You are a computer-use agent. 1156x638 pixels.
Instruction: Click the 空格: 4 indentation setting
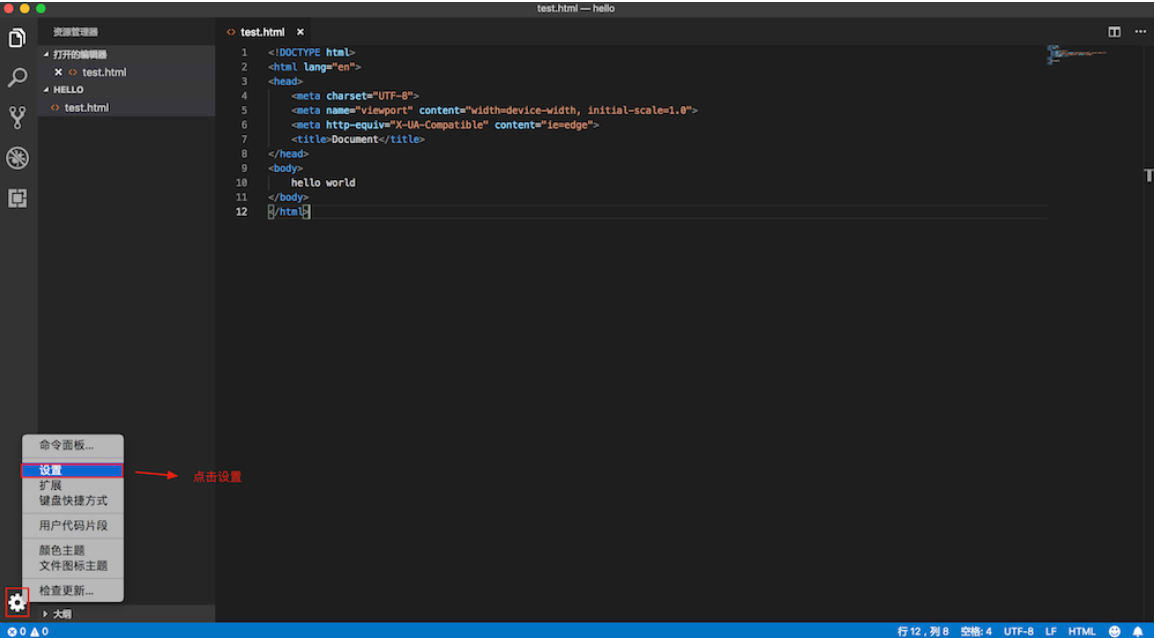[975, 631]
